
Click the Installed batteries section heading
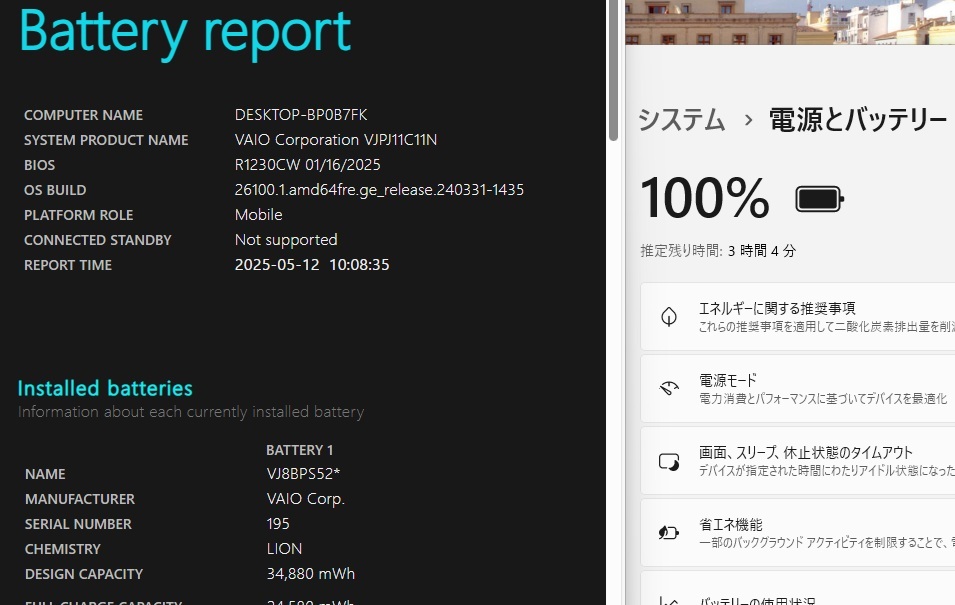[105, 388]
